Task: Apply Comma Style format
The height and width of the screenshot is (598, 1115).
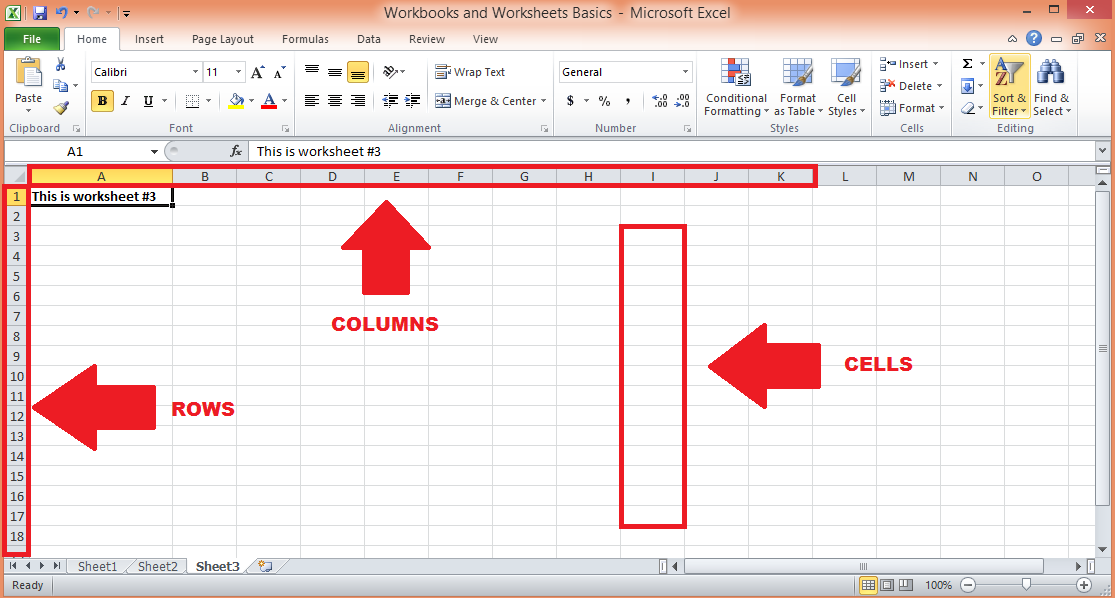Action: tap(628, 101)
